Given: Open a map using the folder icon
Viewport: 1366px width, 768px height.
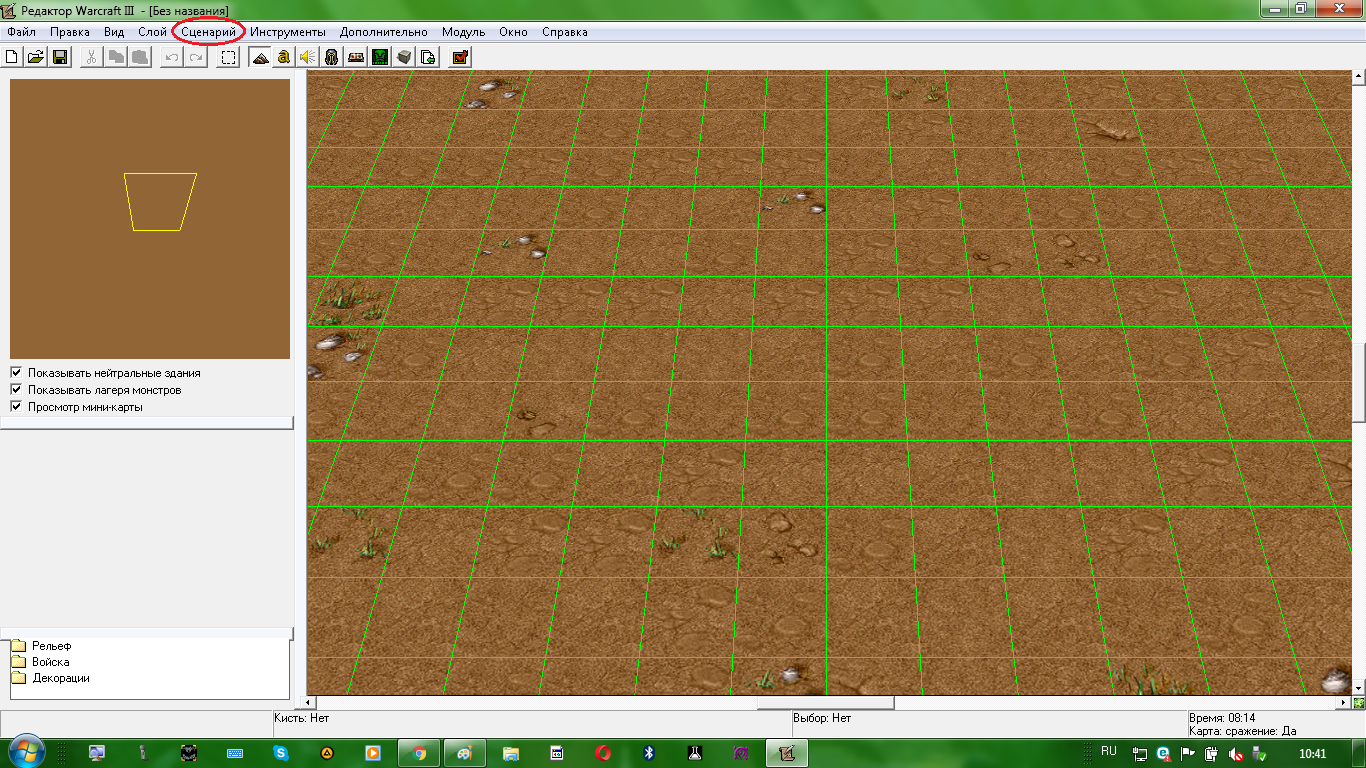Looking at the screenshot, I should 36,57.
